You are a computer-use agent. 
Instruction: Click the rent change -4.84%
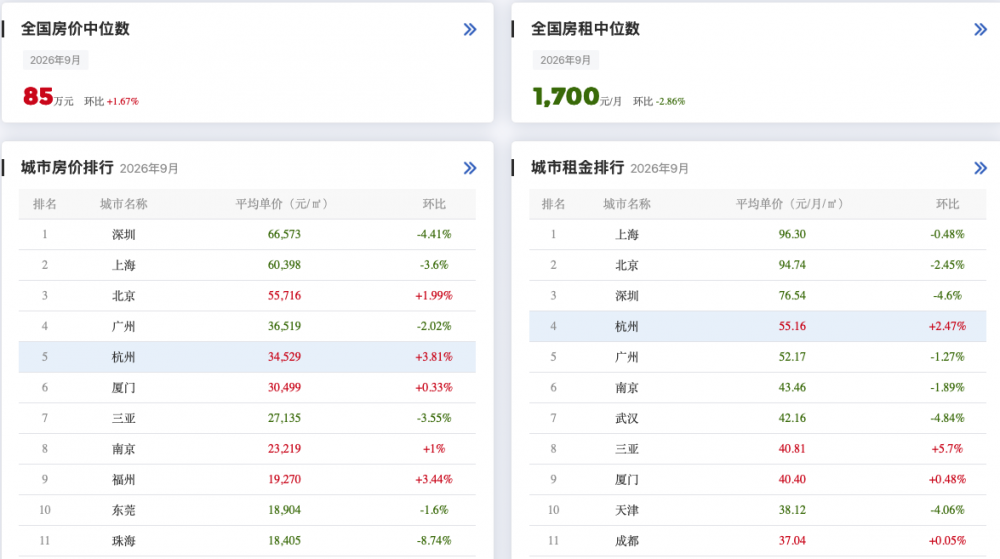(947, 418)
